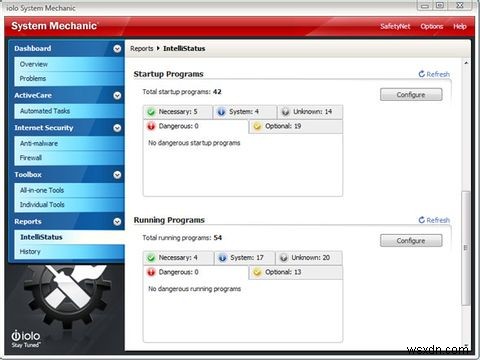Refresh the Running Programs list
The width and height of the screenshot is (480, 360).
434,220
